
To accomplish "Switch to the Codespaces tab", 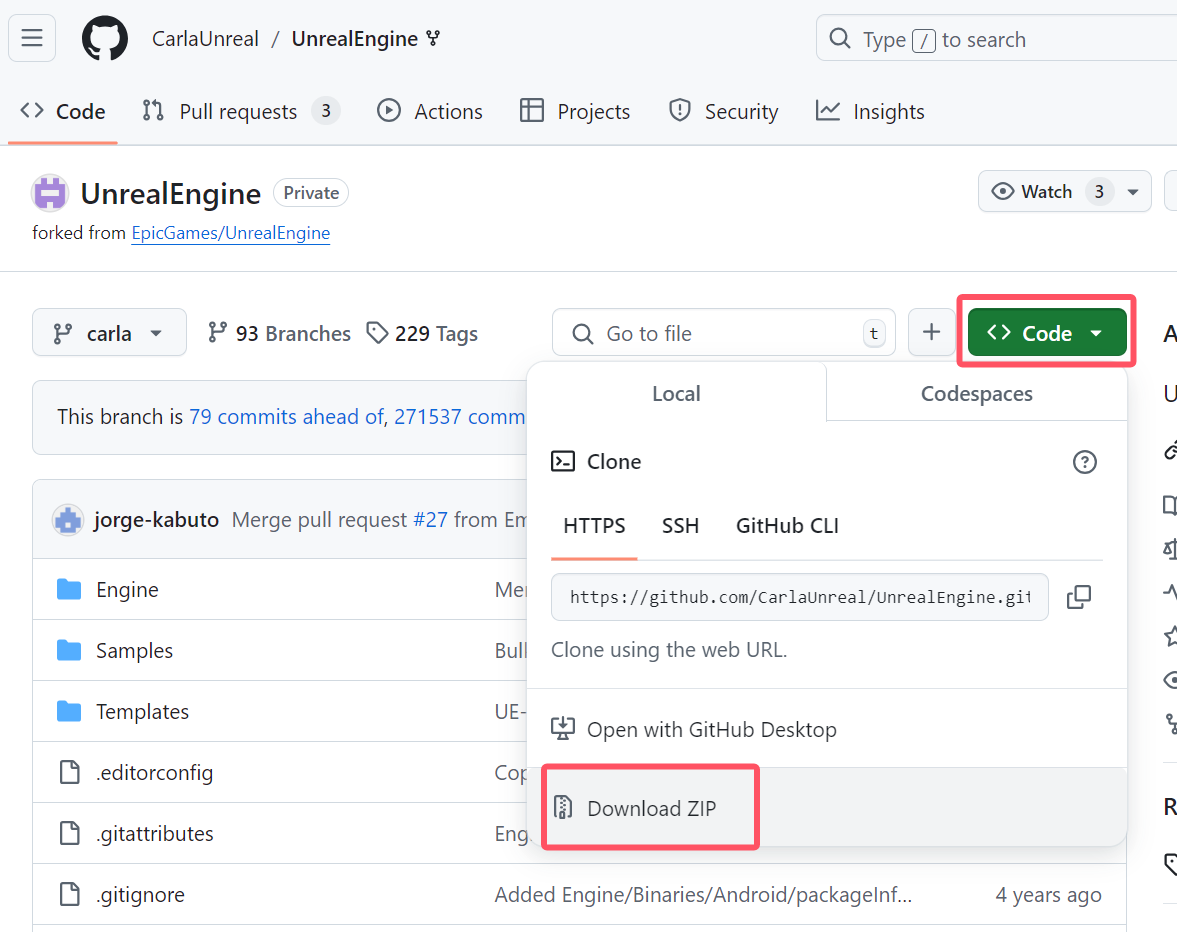I will point(976,394).
